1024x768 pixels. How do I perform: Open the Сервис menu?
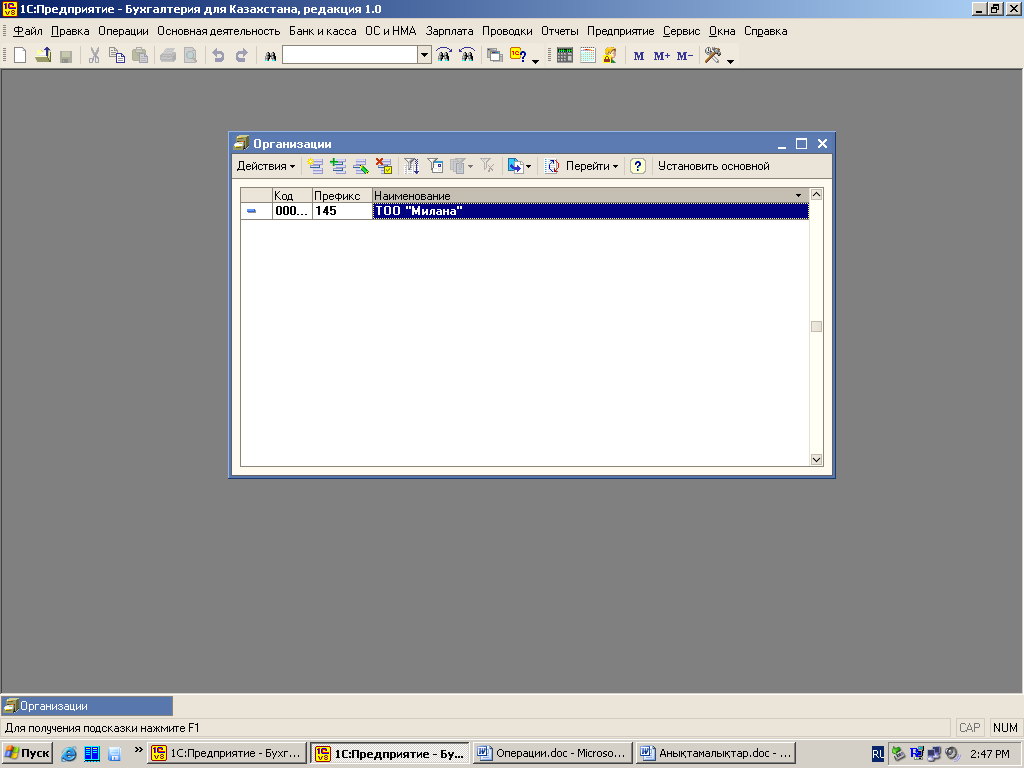pyautogui.click(x=681, y=31)
